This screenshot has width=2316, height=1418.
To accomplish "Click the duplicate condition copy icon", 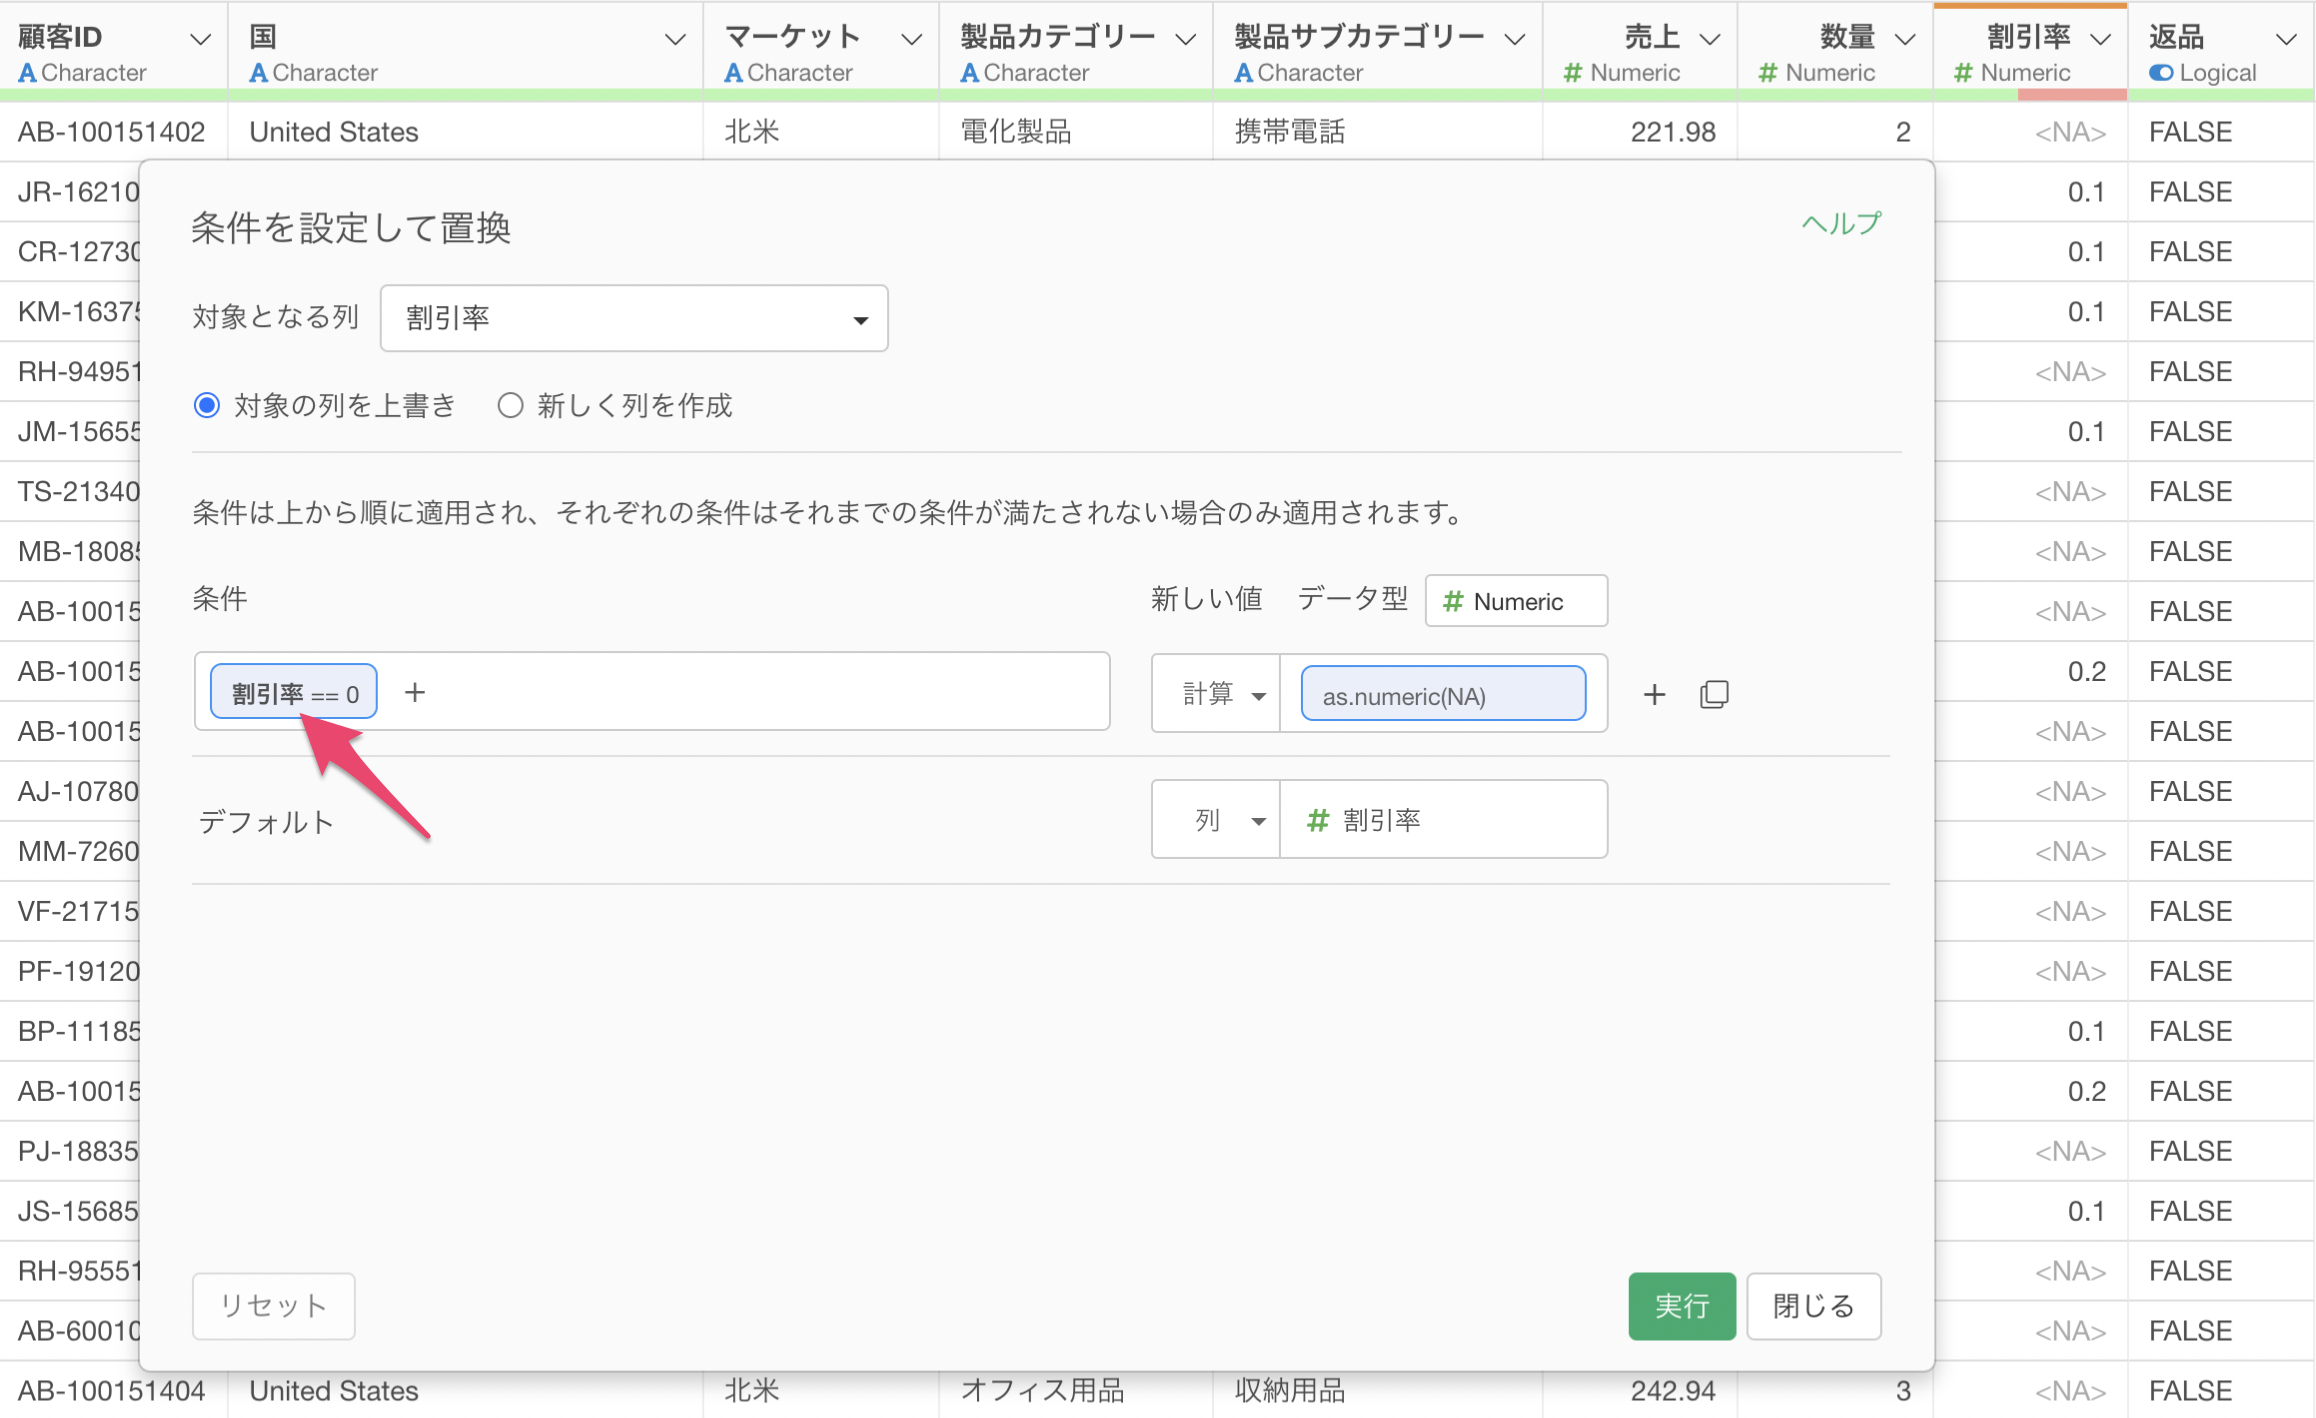I will click(1714, 694).
